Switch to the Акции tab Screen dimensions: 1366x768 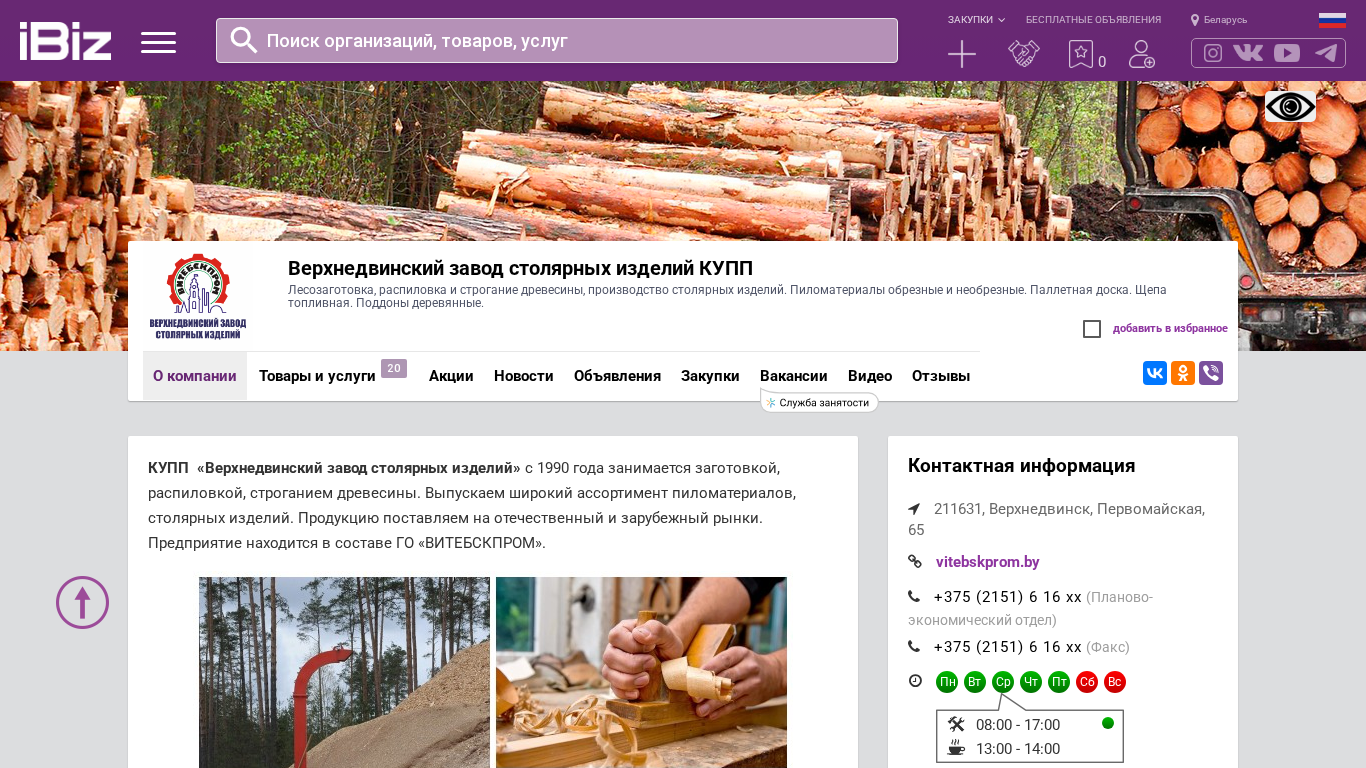coord(451,376)
